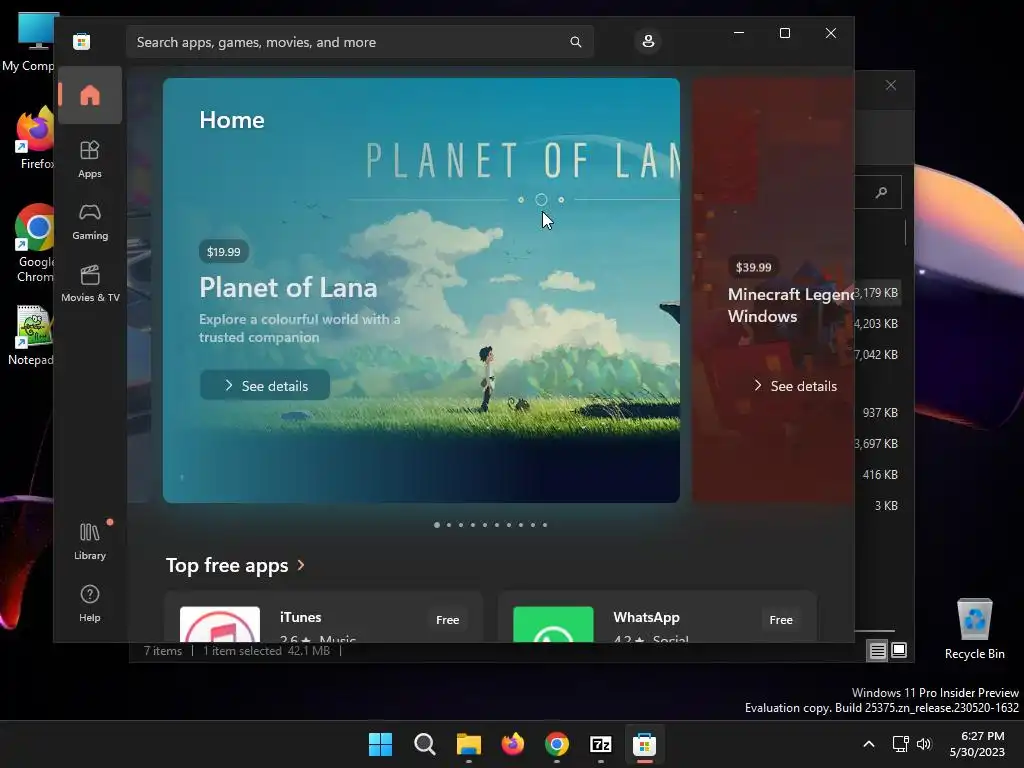Open the user account profile icon
Viewport: 1024px width, 768px height.
tap(648, 41)
